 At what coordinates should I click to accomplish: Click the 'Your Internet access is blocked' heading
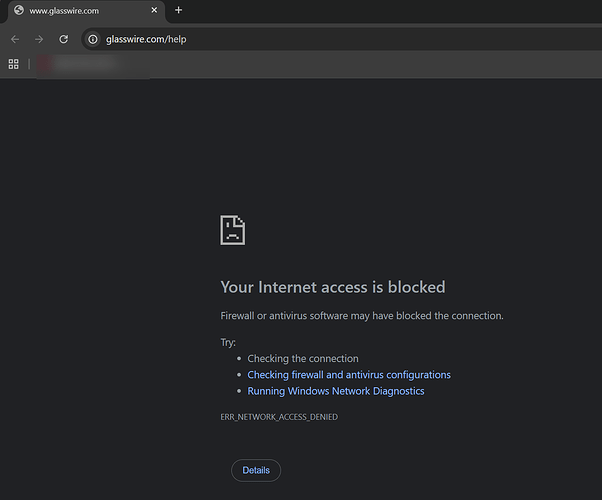click(x=333, y=287)
